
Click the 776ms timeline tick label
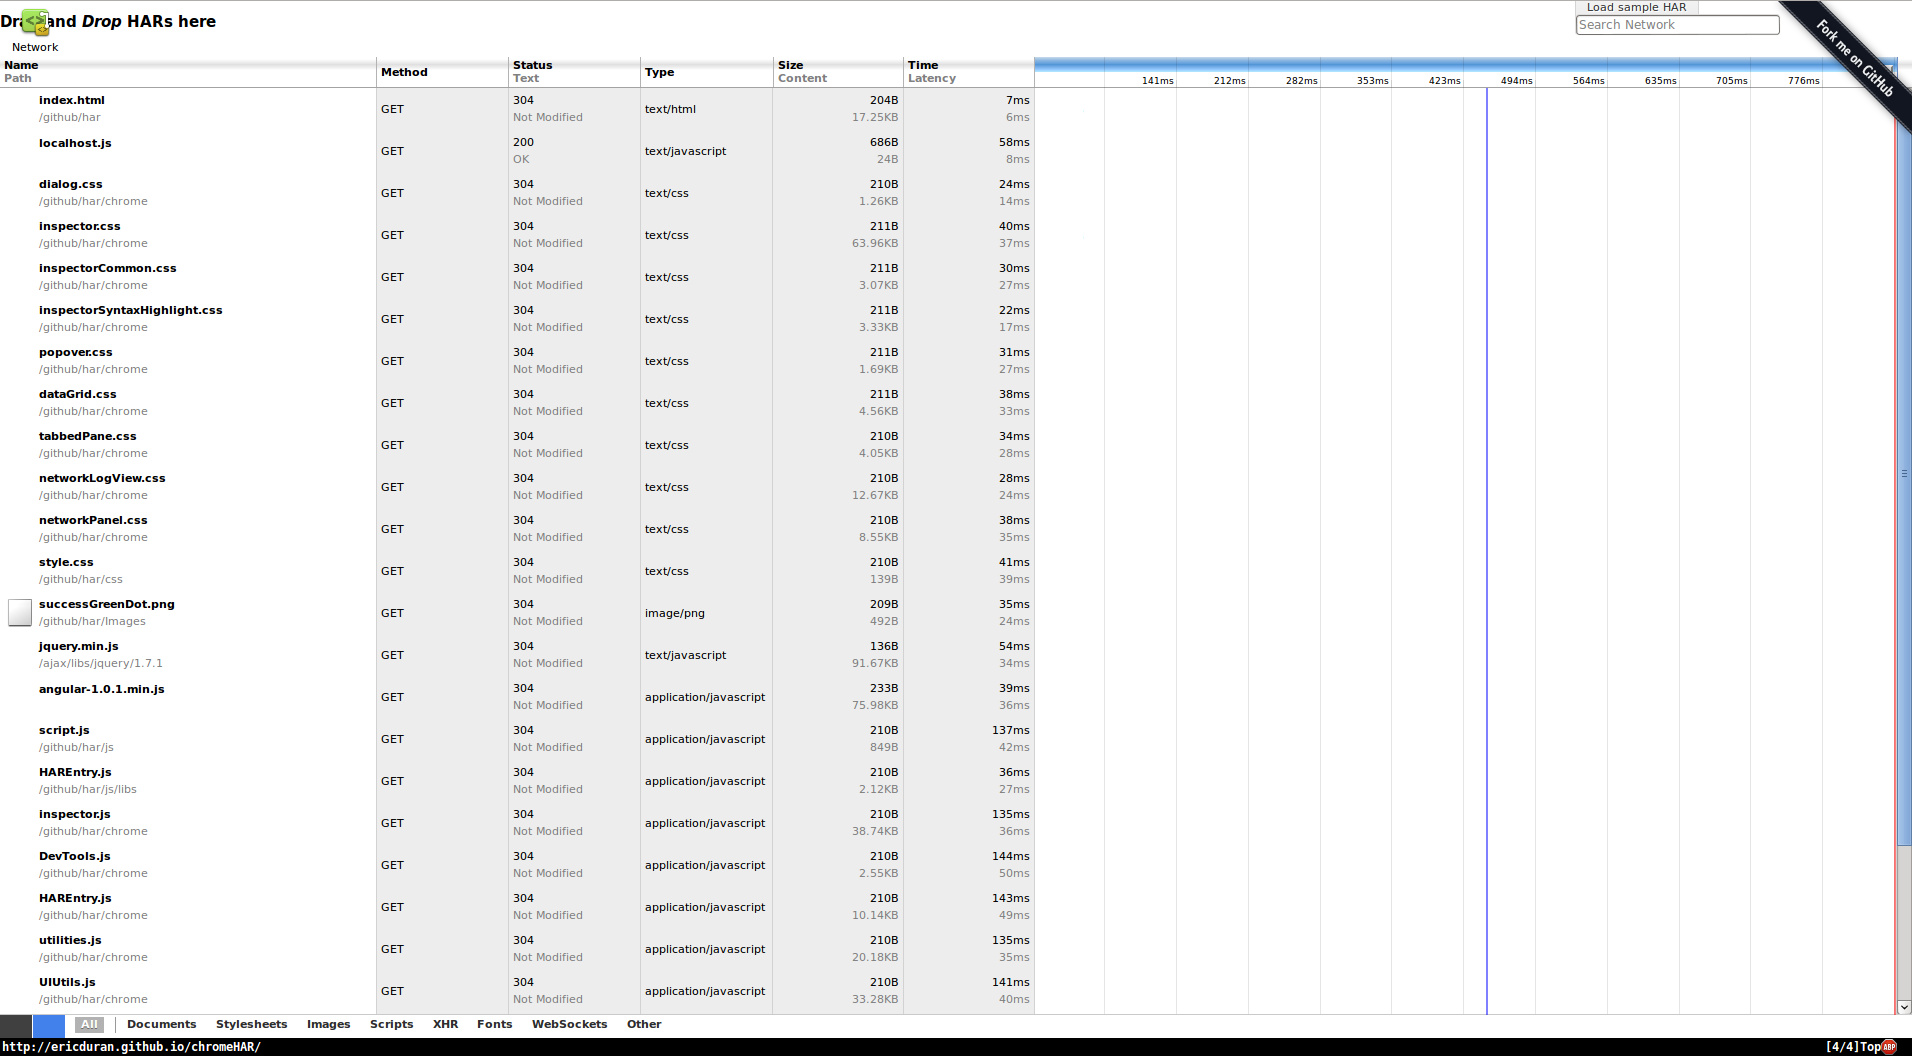(x=1803, y=80)
